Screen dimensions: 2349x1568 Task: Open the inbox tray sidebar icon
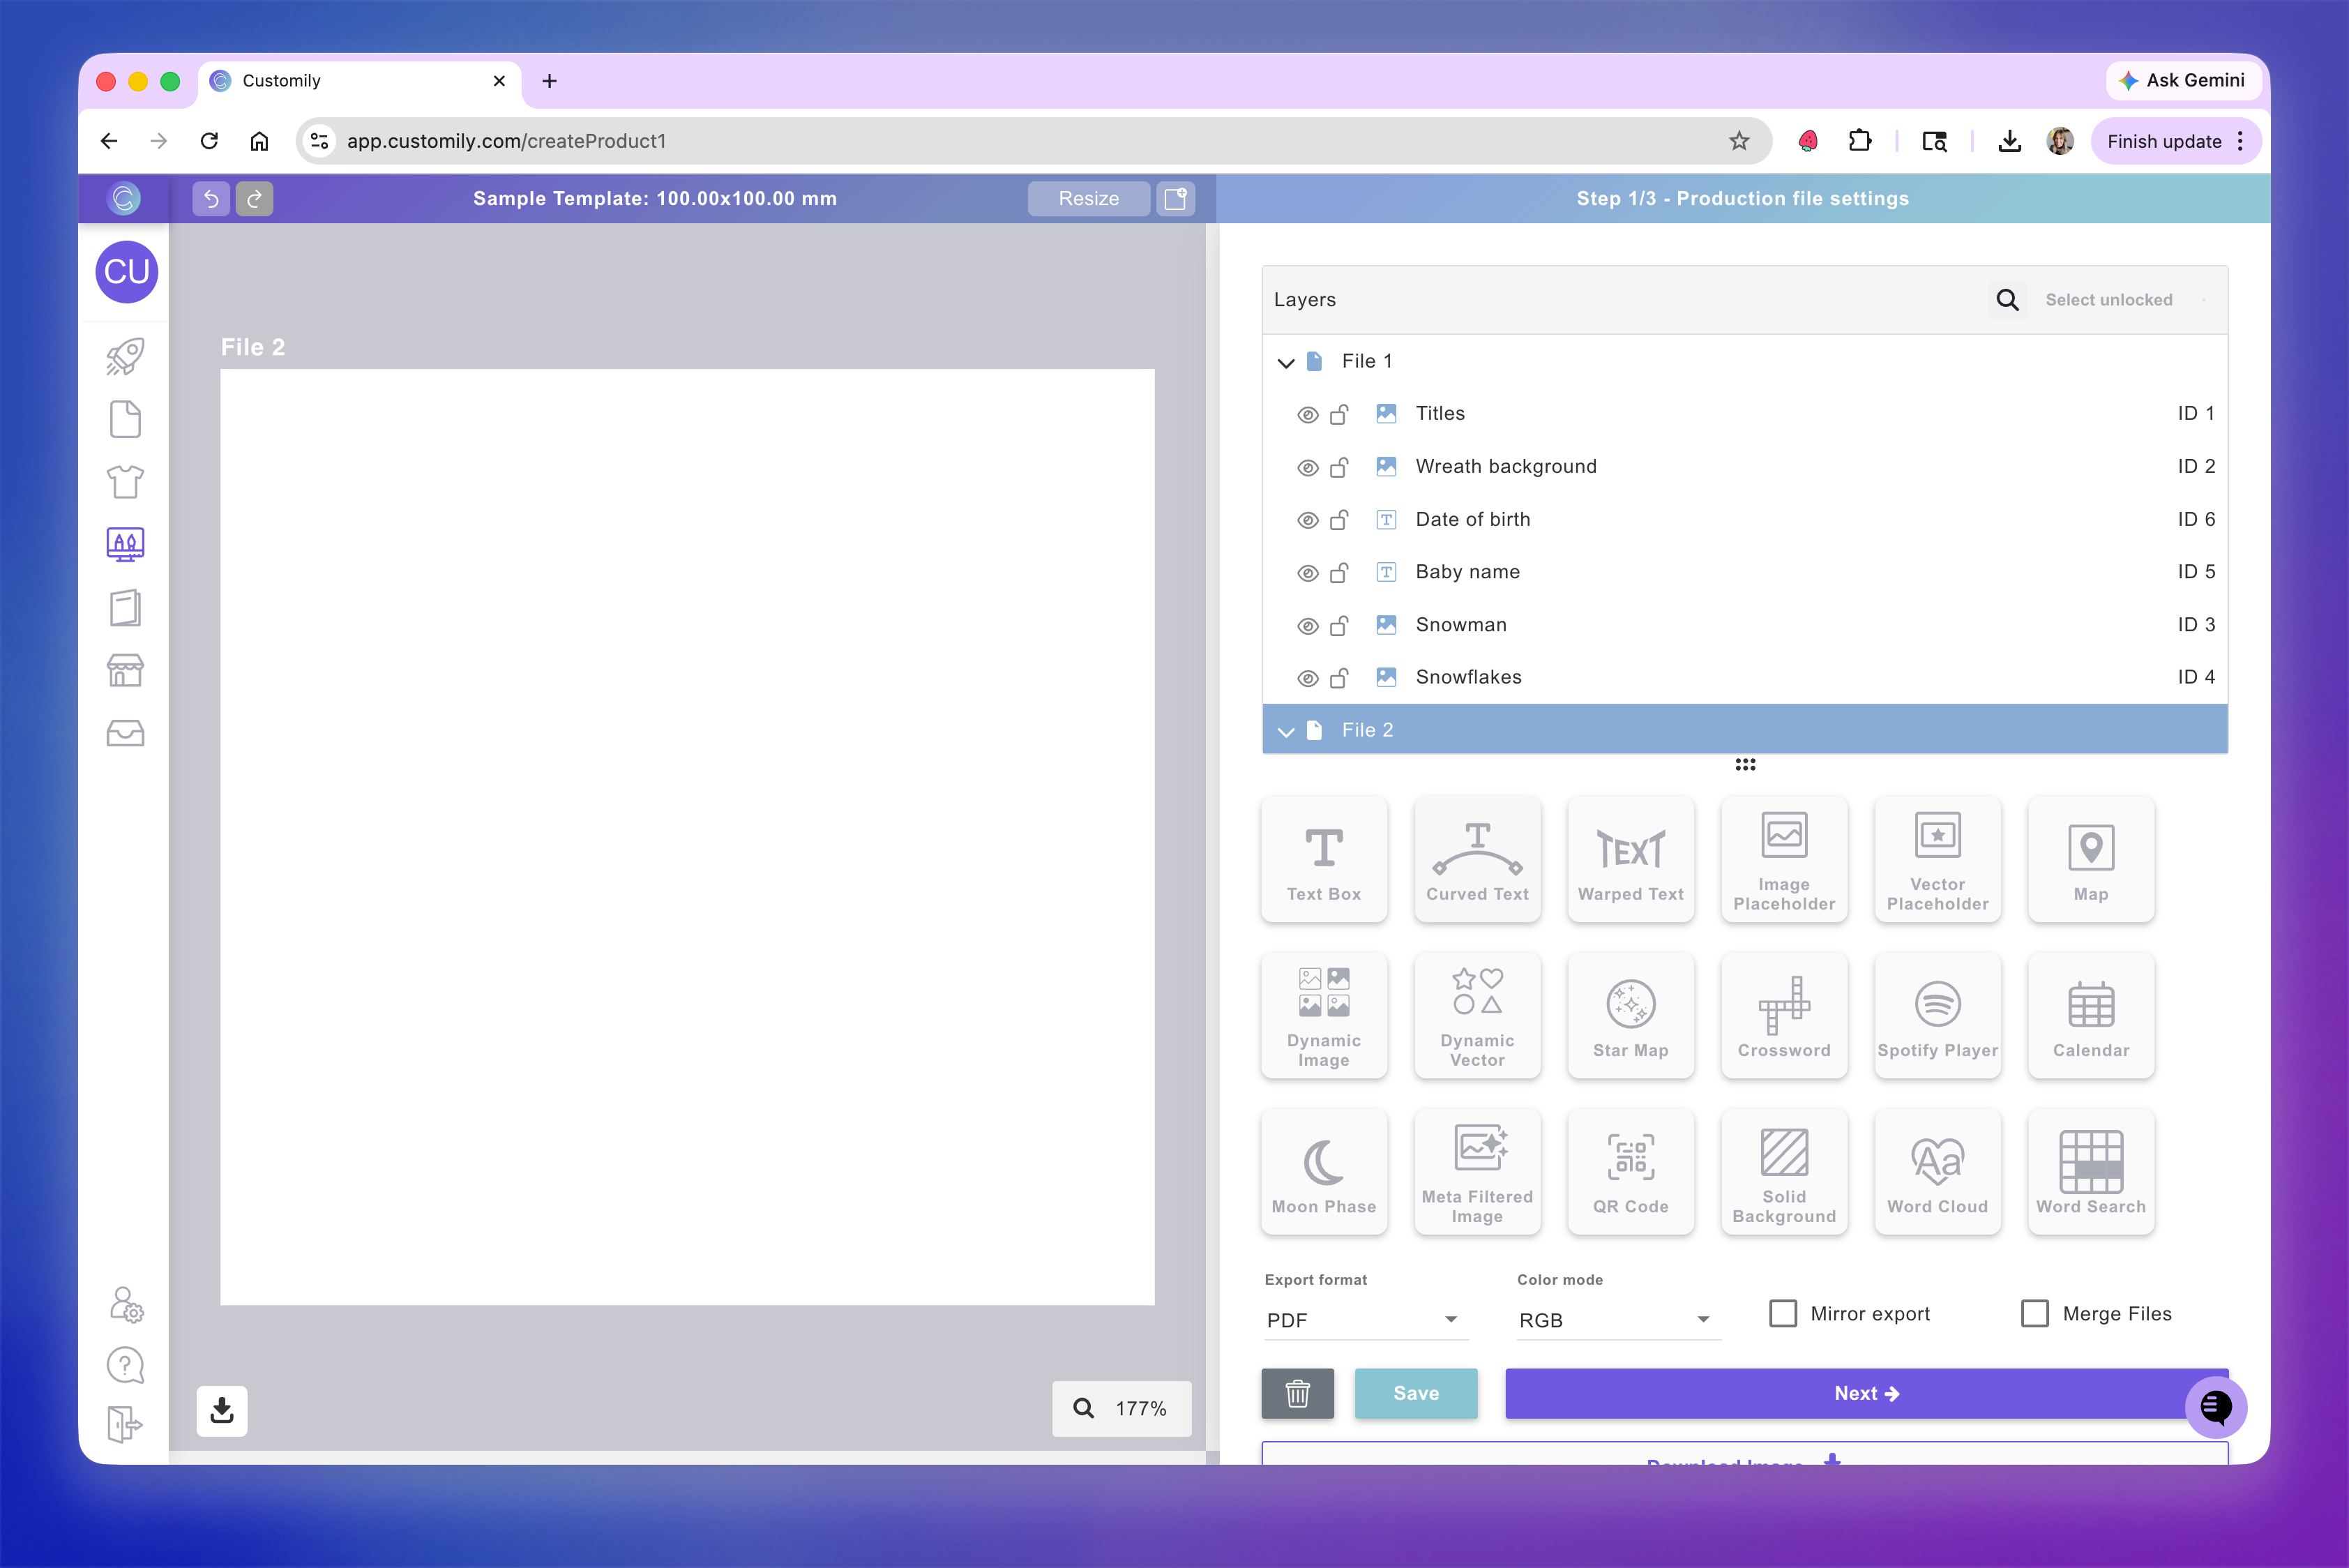125,733
